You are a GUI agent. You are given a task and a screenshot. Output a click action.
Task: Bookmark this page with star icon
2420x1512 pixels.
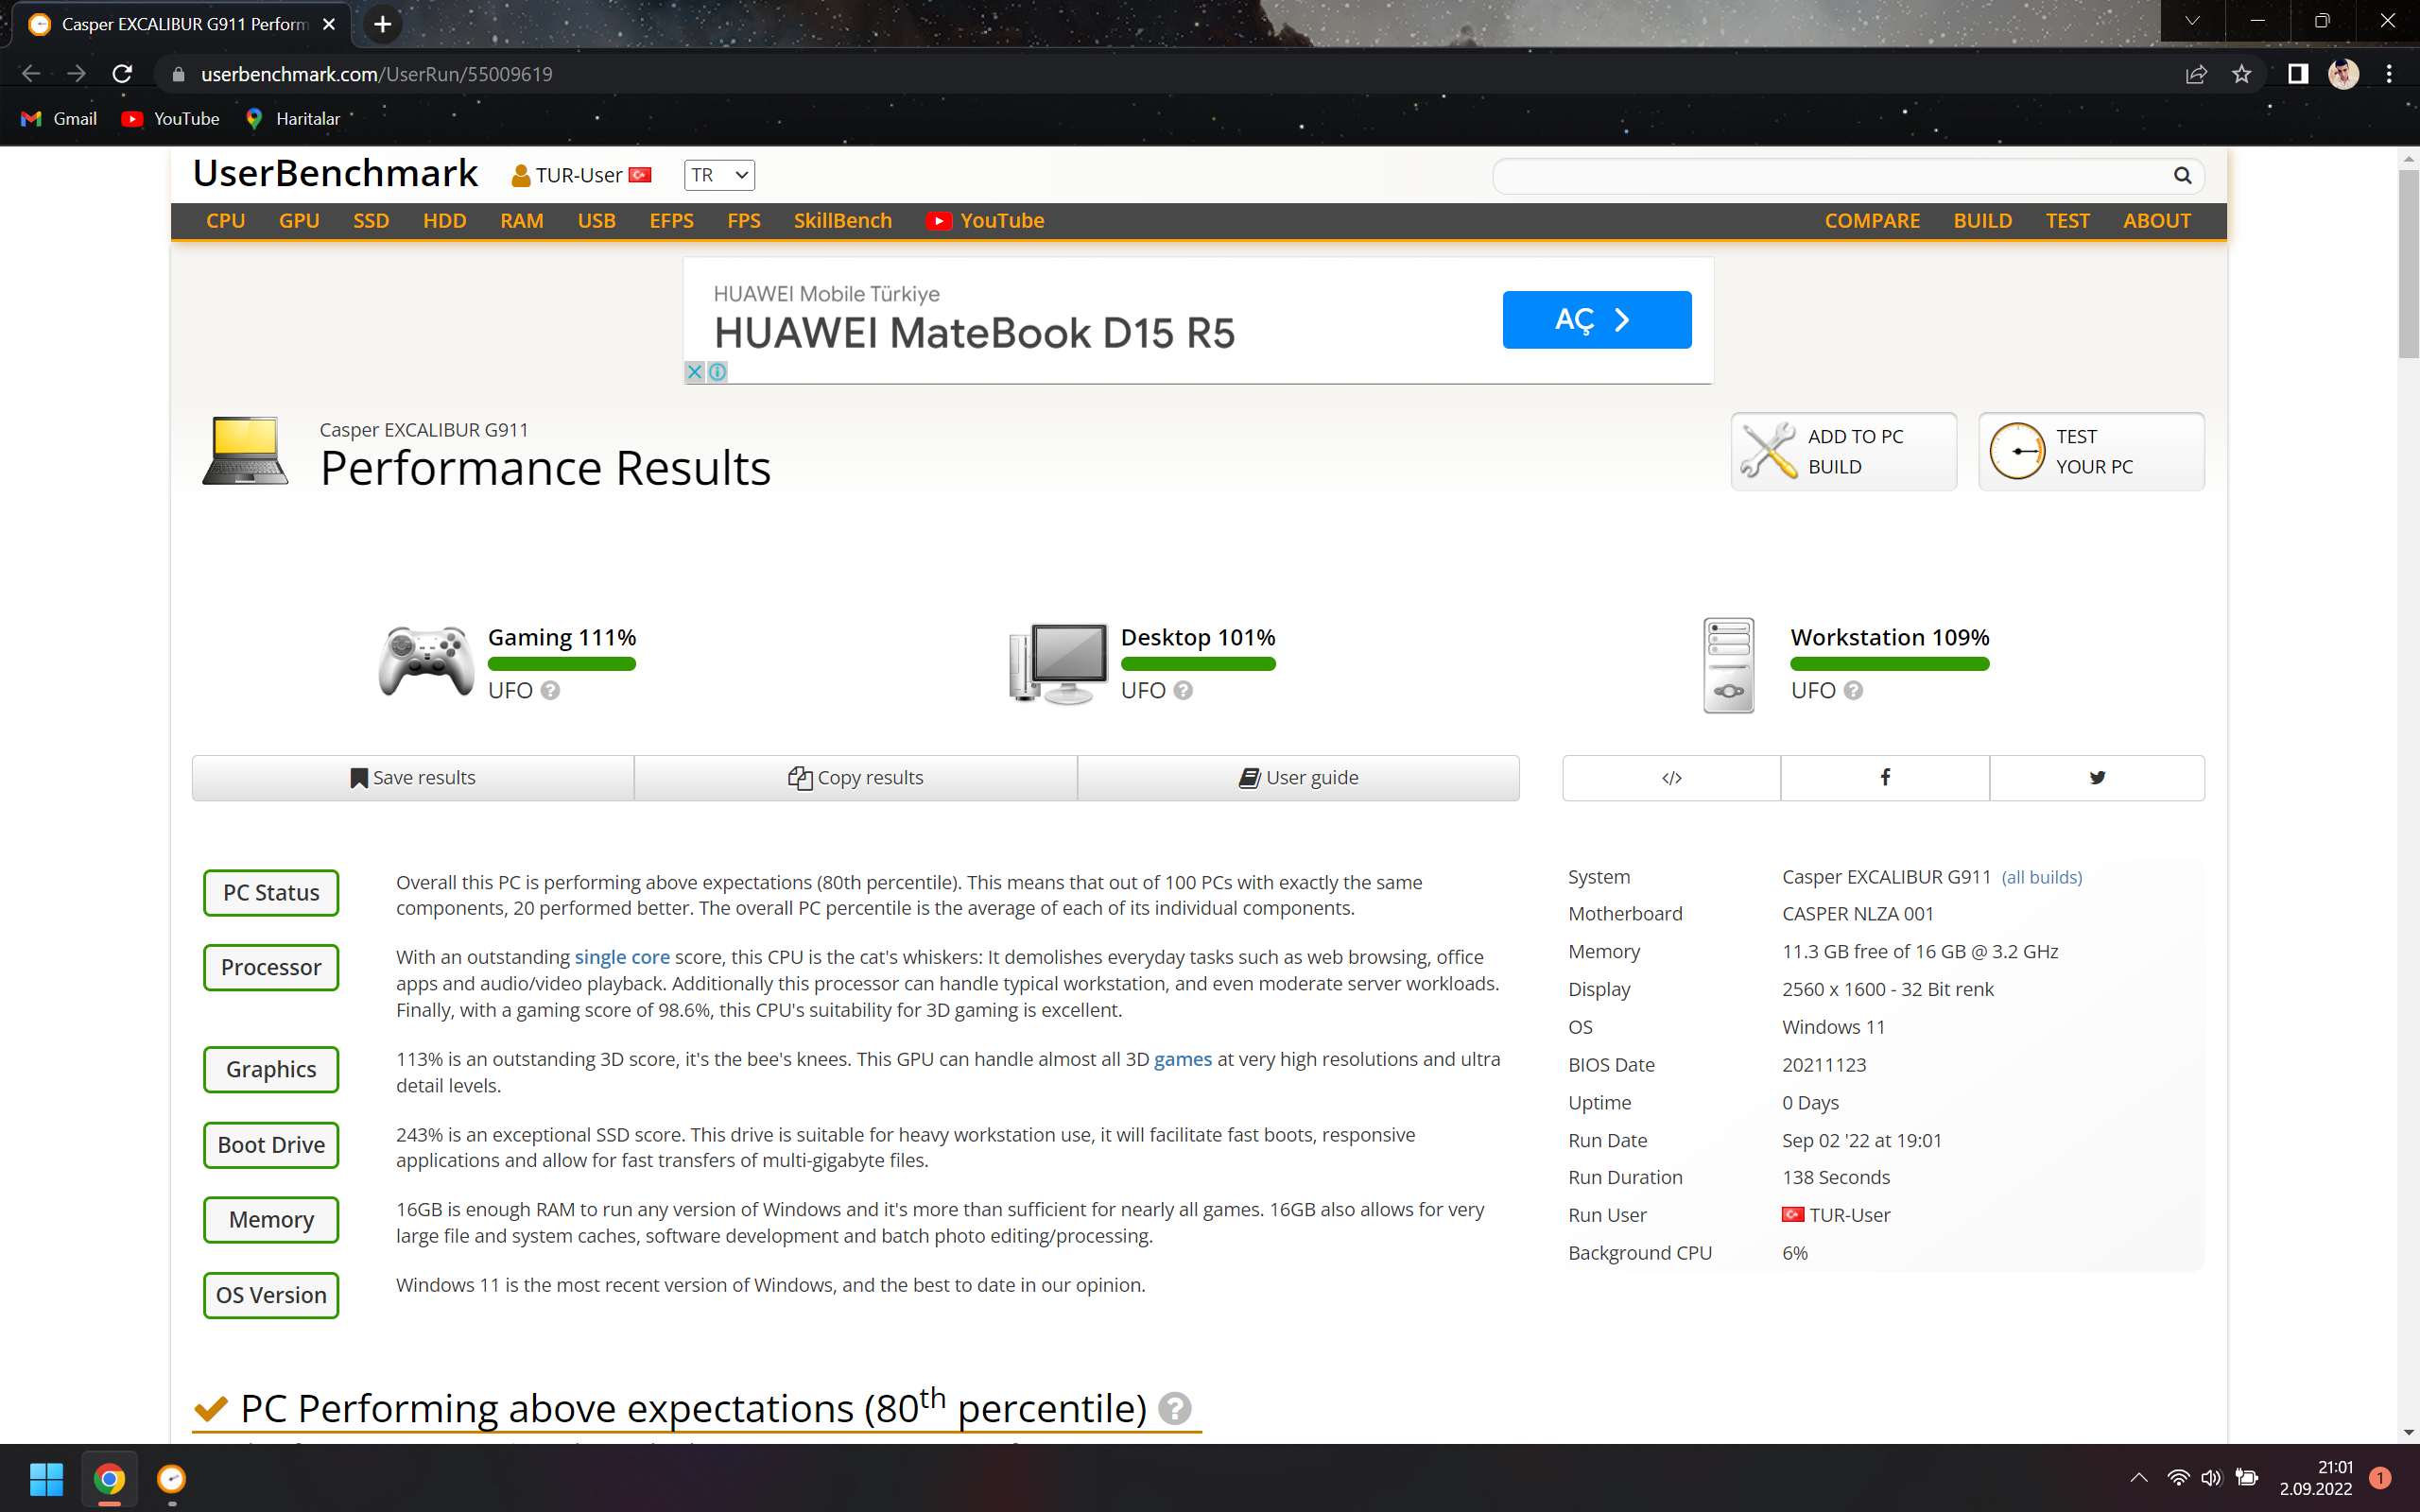(2241, 74)
